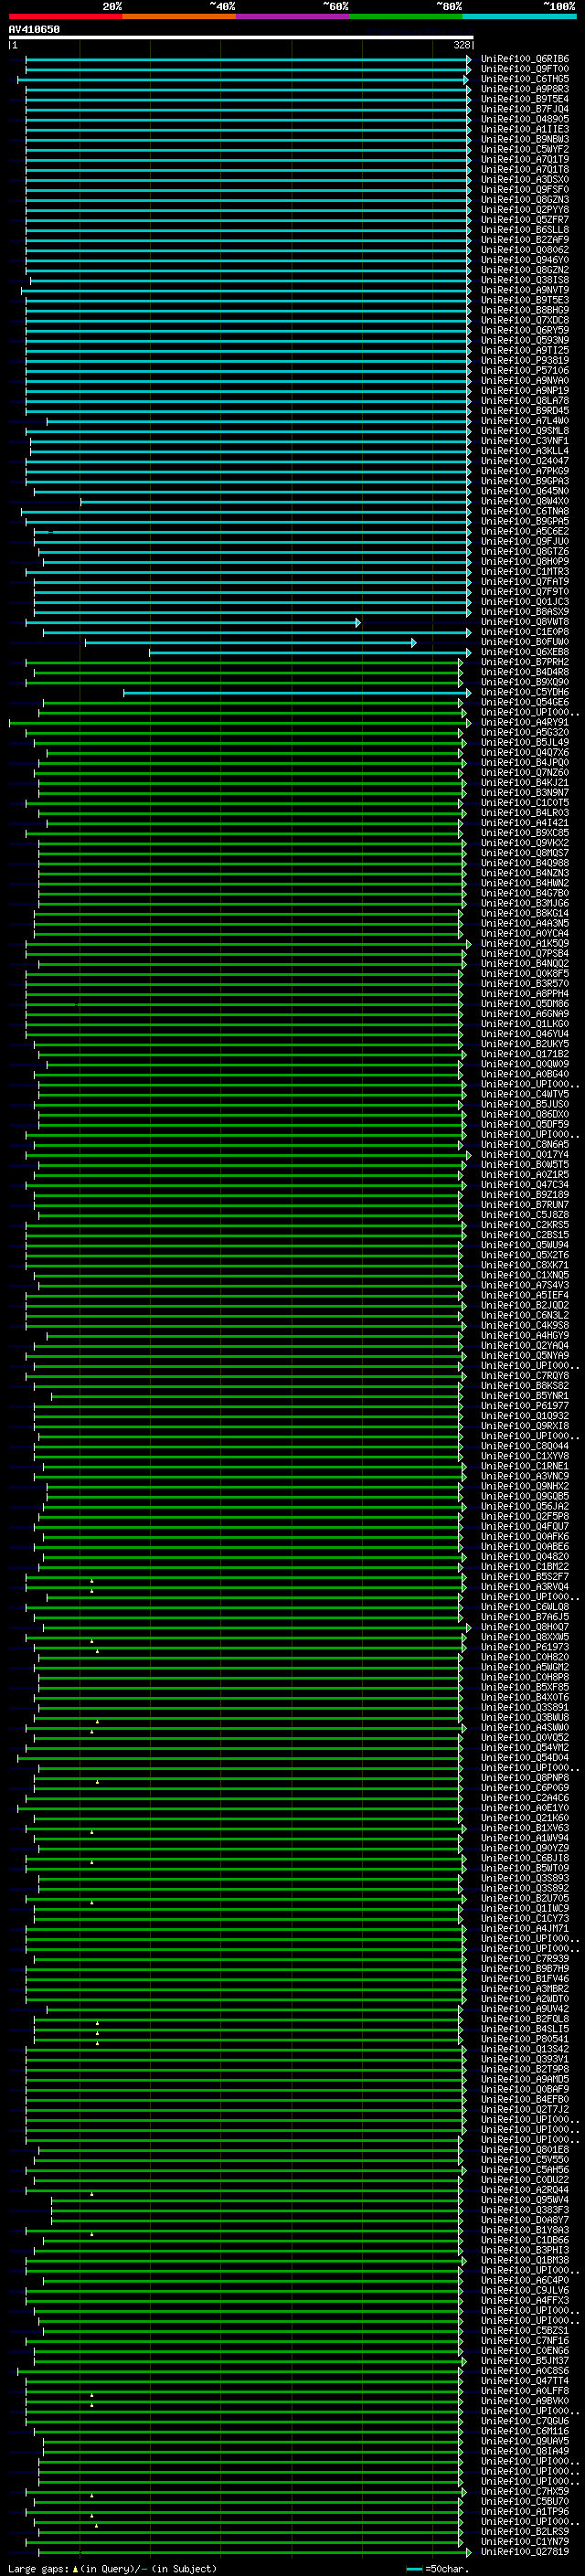The width and height of the screenshot is (585, 2576).
Task: Click the cyan bar for UniRef100_B0FUW0
Action: [x=251, y=642]
